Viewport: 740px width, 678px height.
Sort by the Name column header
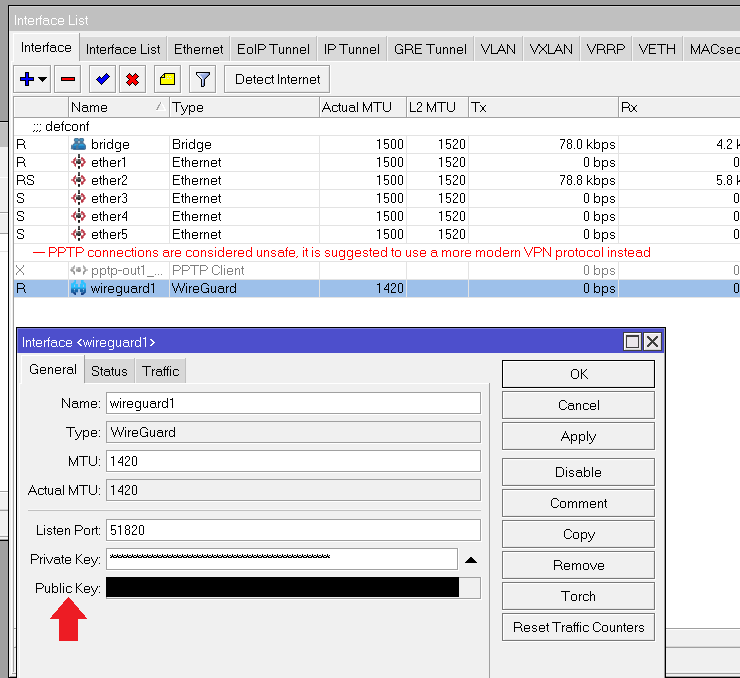(118, 108)
